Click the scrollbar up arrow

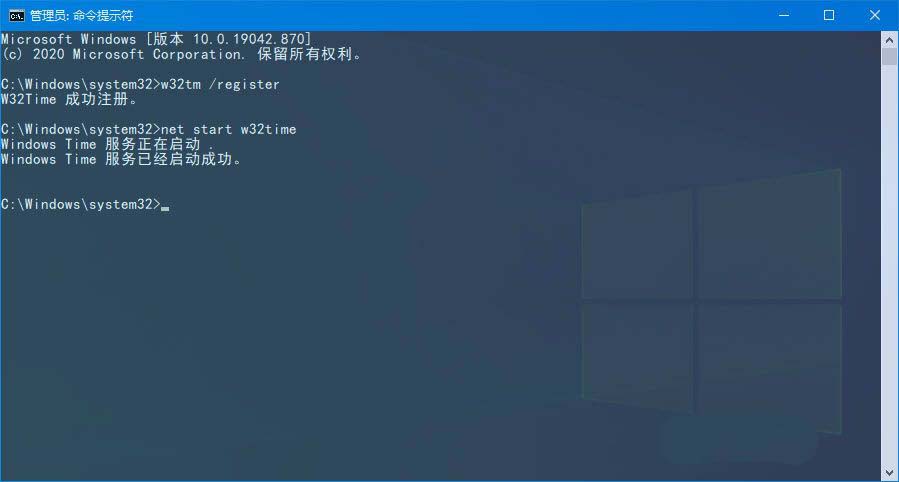tap(889, 40)
